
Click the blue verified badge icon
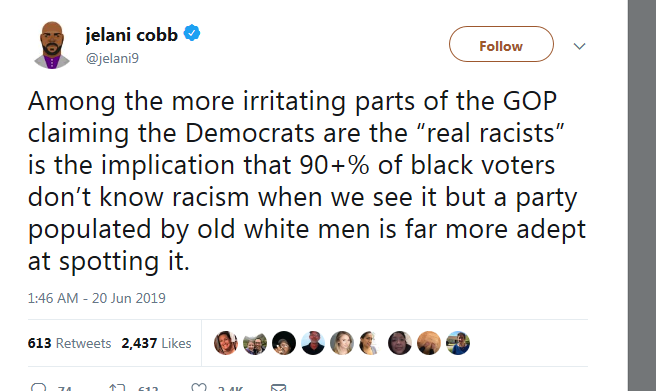coord(192,33)
